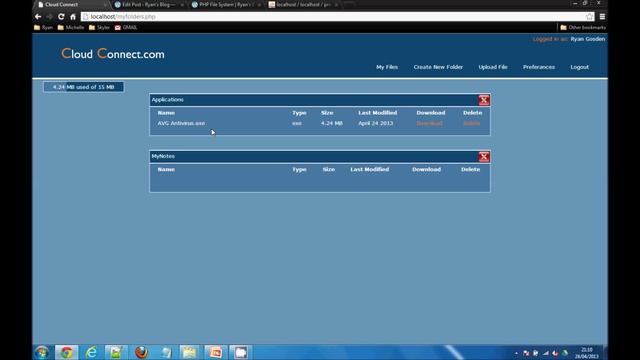Open the Ryan bookmarks folder

coord(43,28)
